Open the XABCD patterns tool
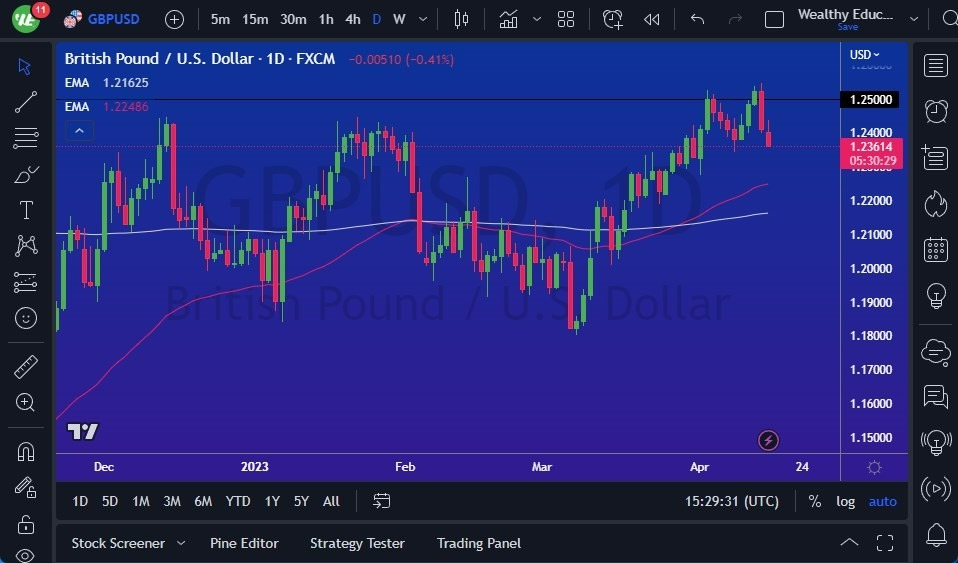The width and height of the screenshot is (958, 563). 26,246
